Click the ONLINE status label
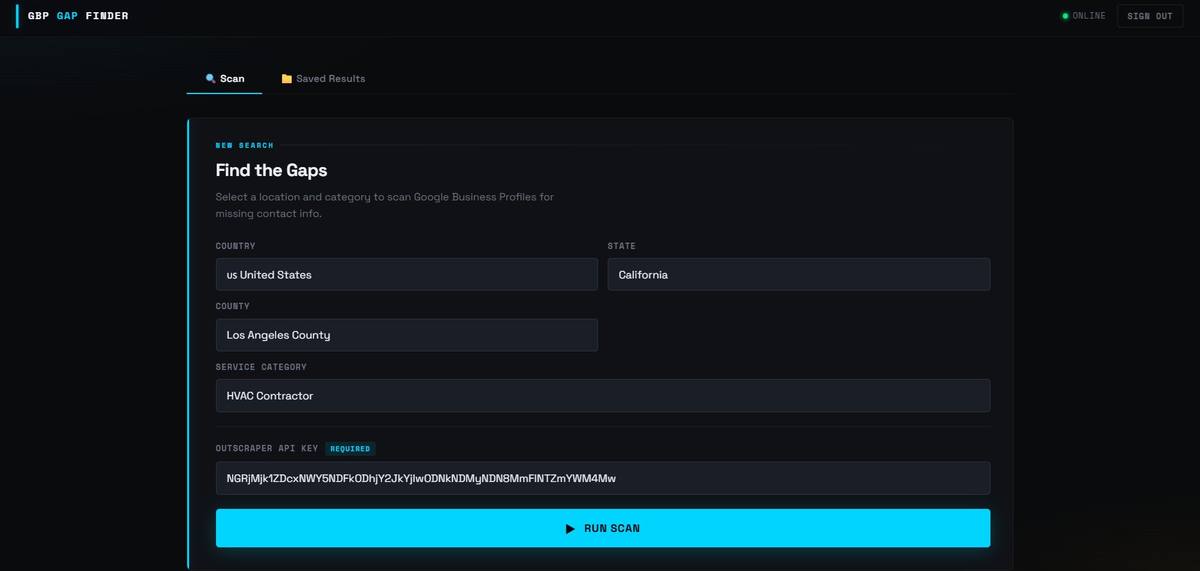Screen dimensions: 1200x571 (1089, 16)
